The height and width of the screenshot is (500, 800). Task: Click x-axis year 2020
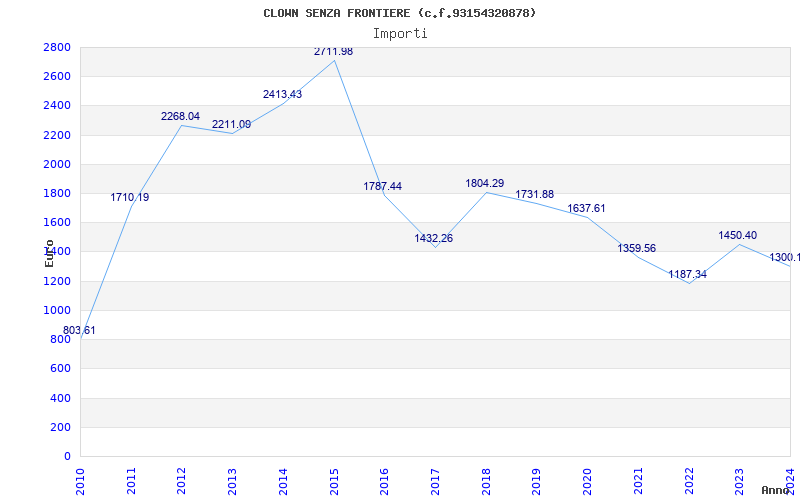click(587, 482)
